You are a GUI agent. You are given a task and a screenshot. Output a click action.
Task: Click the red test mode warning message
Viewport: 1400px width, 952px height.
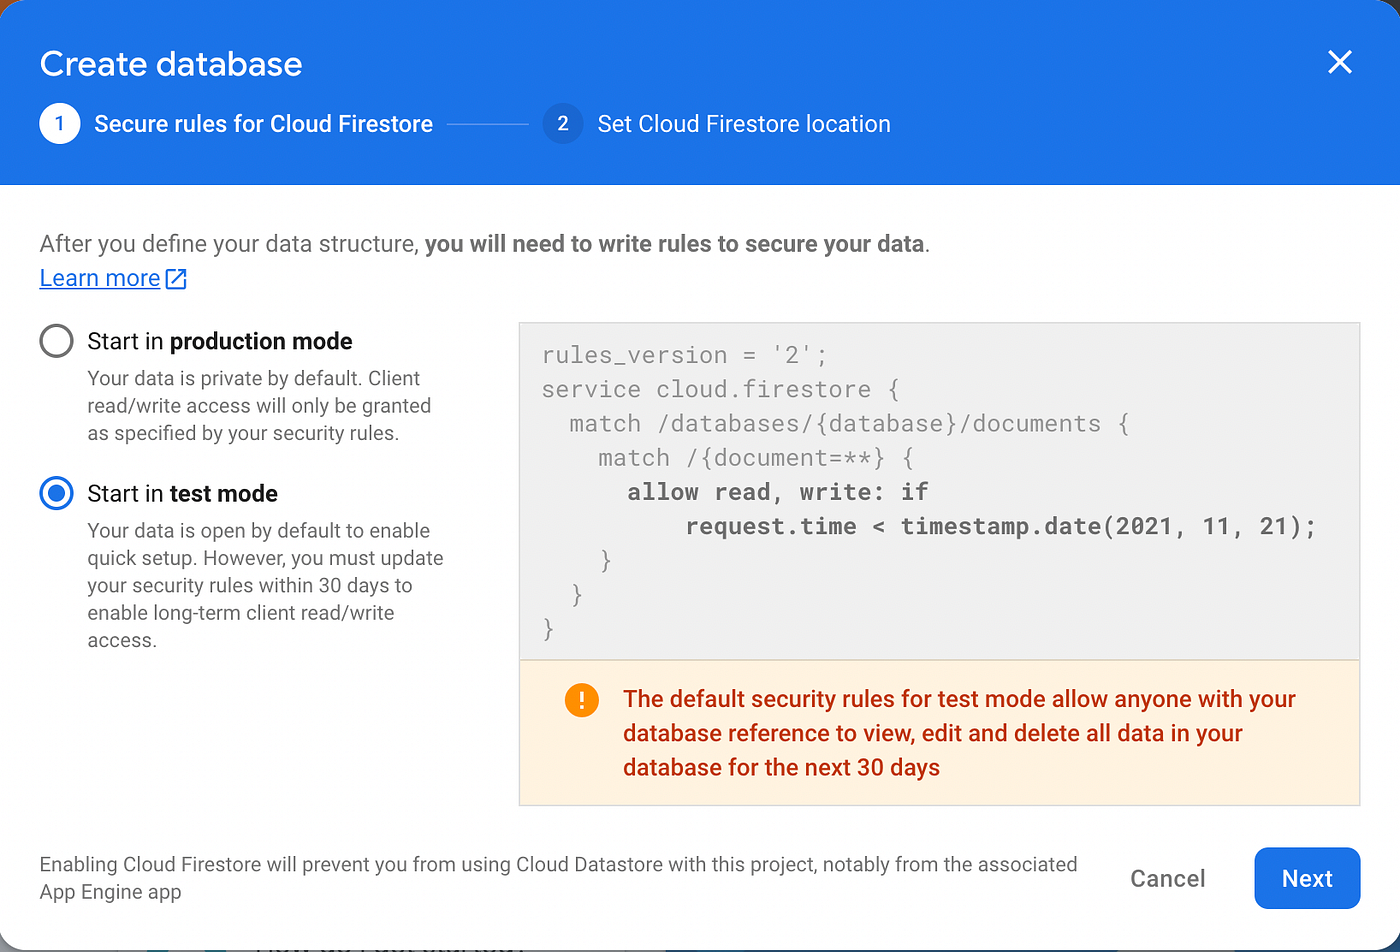point(958,733)
